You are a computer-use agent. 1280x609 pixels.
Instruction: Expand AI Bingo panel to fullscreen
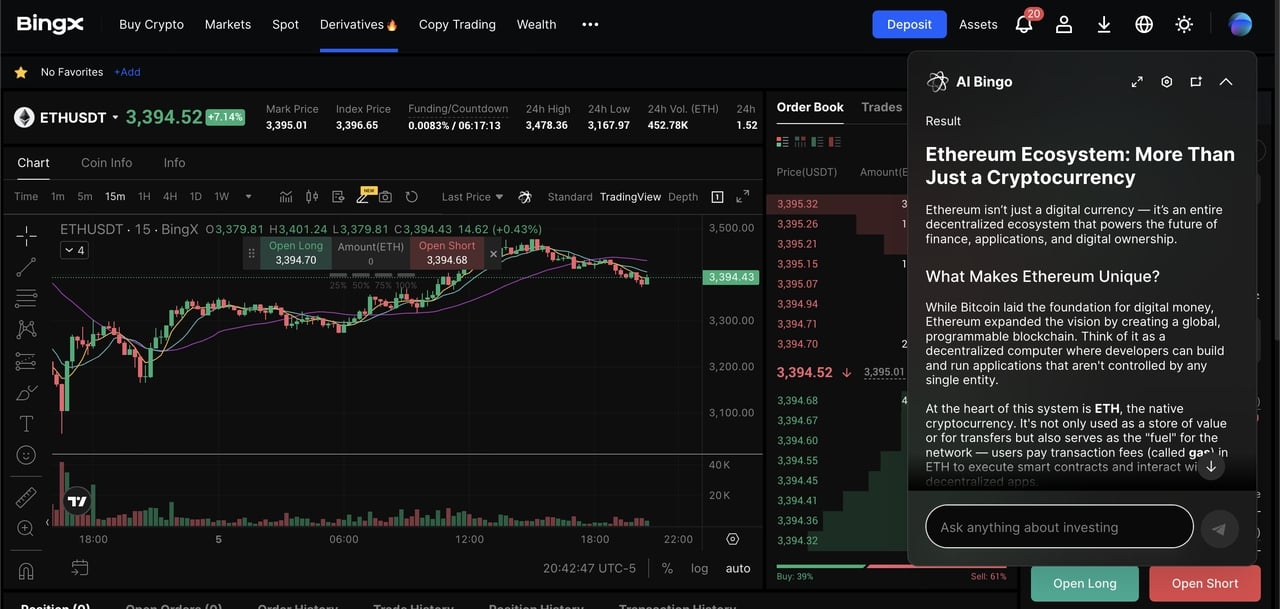pos(1137,82)
